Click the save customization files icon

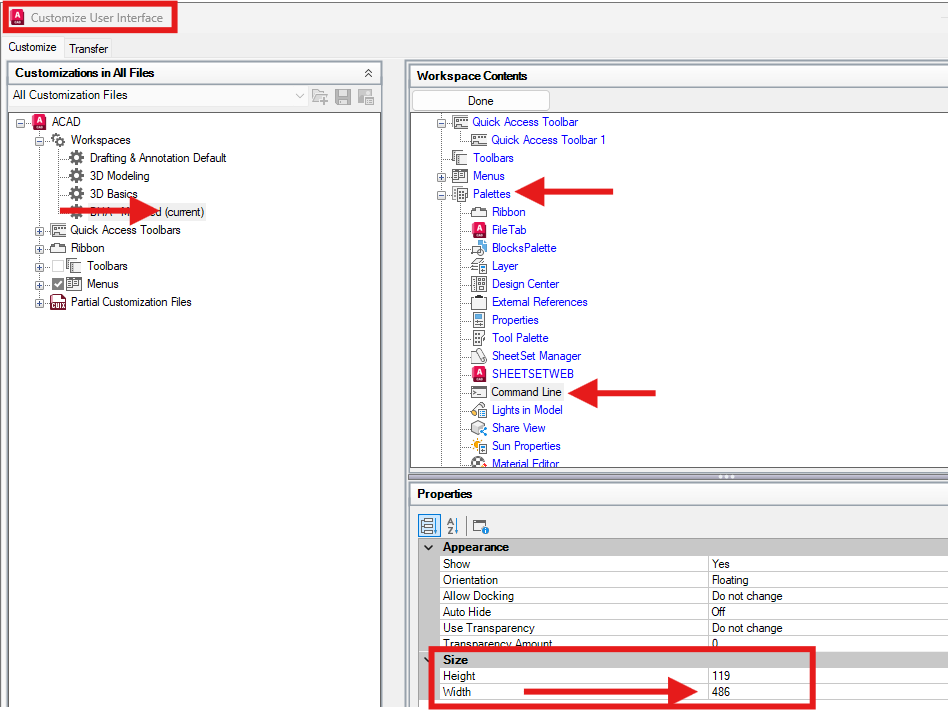[343, 96]
